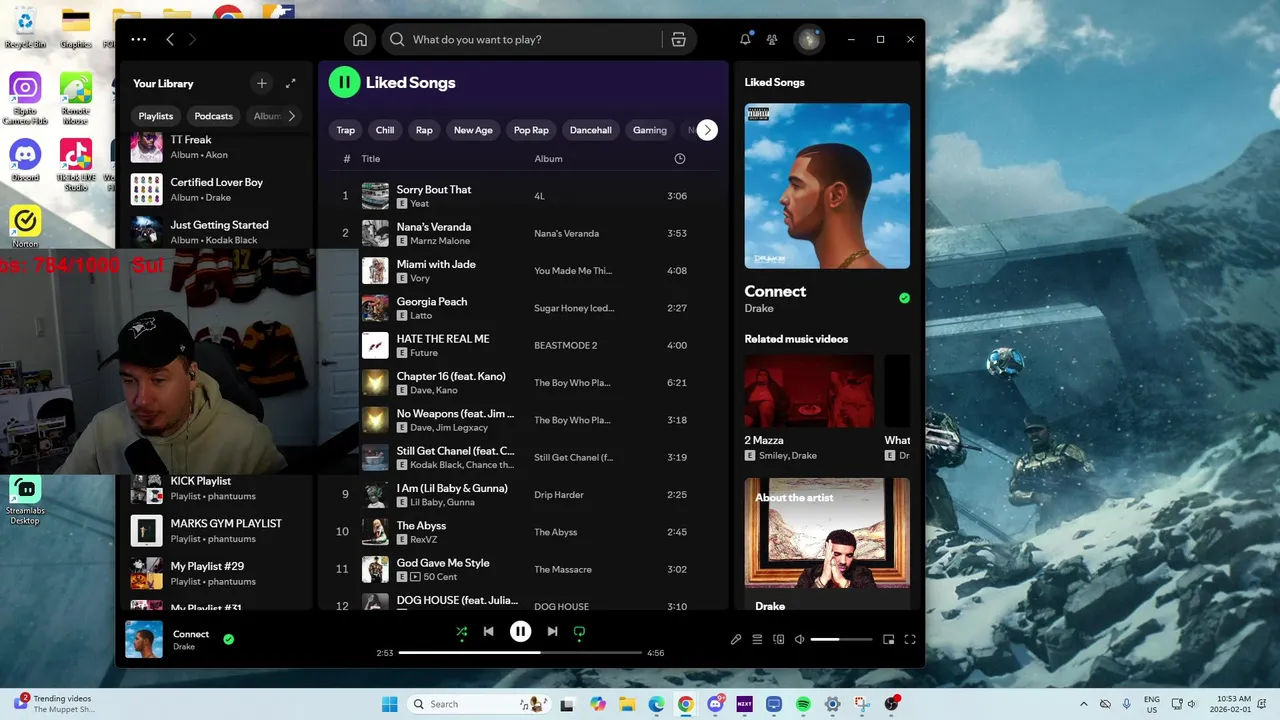Viewport: 1280px width, 720px height.
Task: Show more genre chips with arrow
Action: [707, 130]
